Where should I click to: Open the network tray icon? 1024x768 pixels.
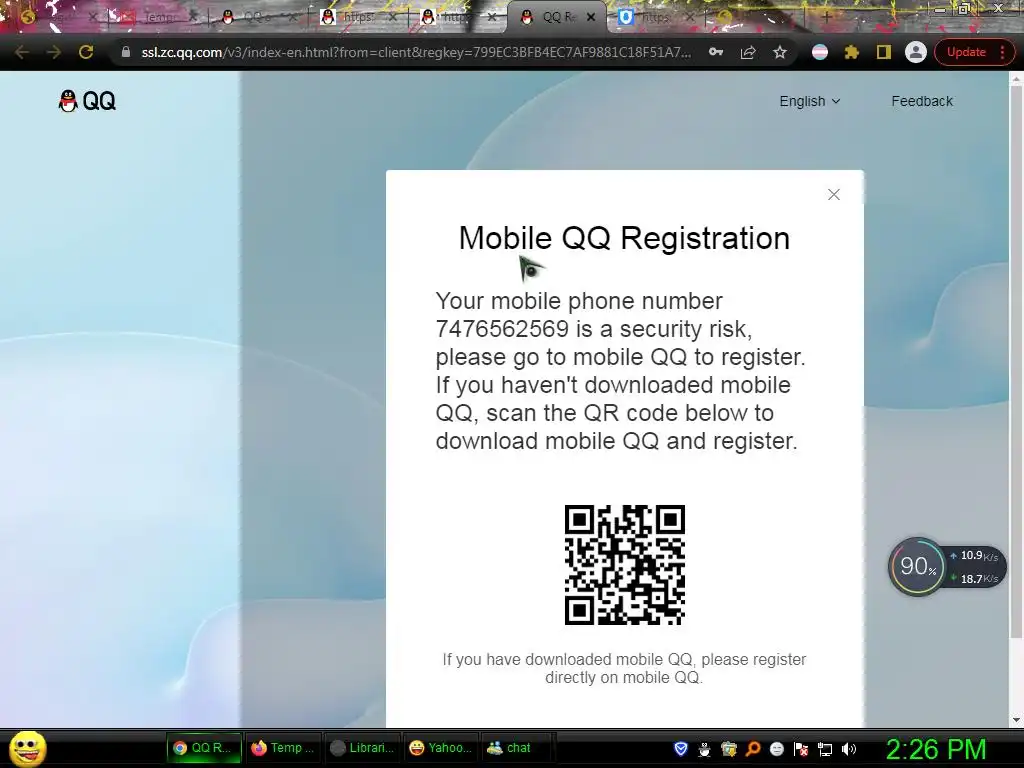point(825,749)
